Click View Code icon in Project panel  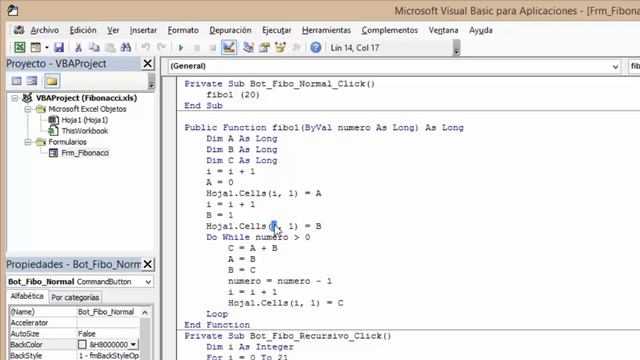point(17,81)
